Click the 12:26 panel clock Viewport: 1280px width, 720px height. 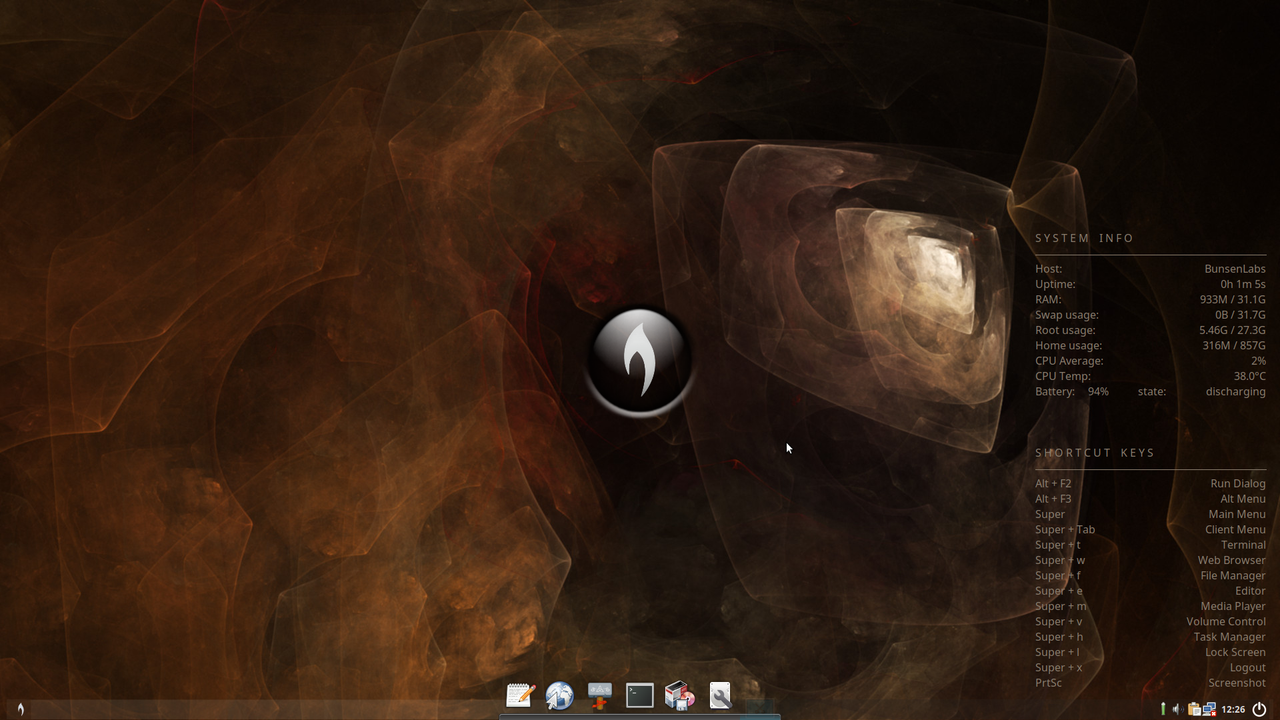point(1233,709)
